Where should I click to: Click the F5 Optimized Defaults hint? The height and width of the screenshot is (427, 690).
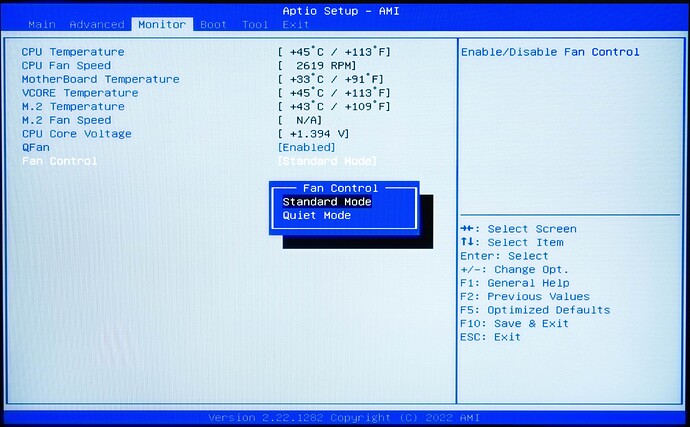click(x=535, y=310)
